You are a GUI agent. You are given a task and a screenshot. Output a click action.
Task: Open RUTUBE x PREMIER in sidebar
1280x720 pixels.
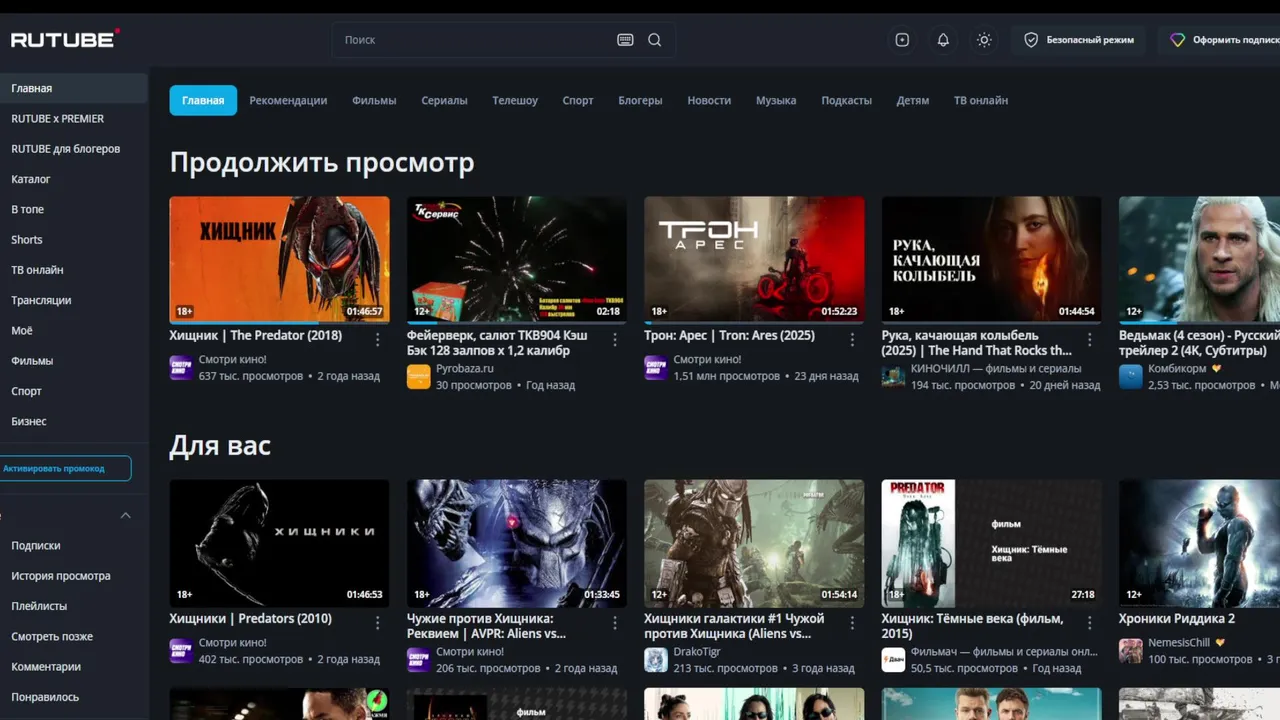(74, 118)
